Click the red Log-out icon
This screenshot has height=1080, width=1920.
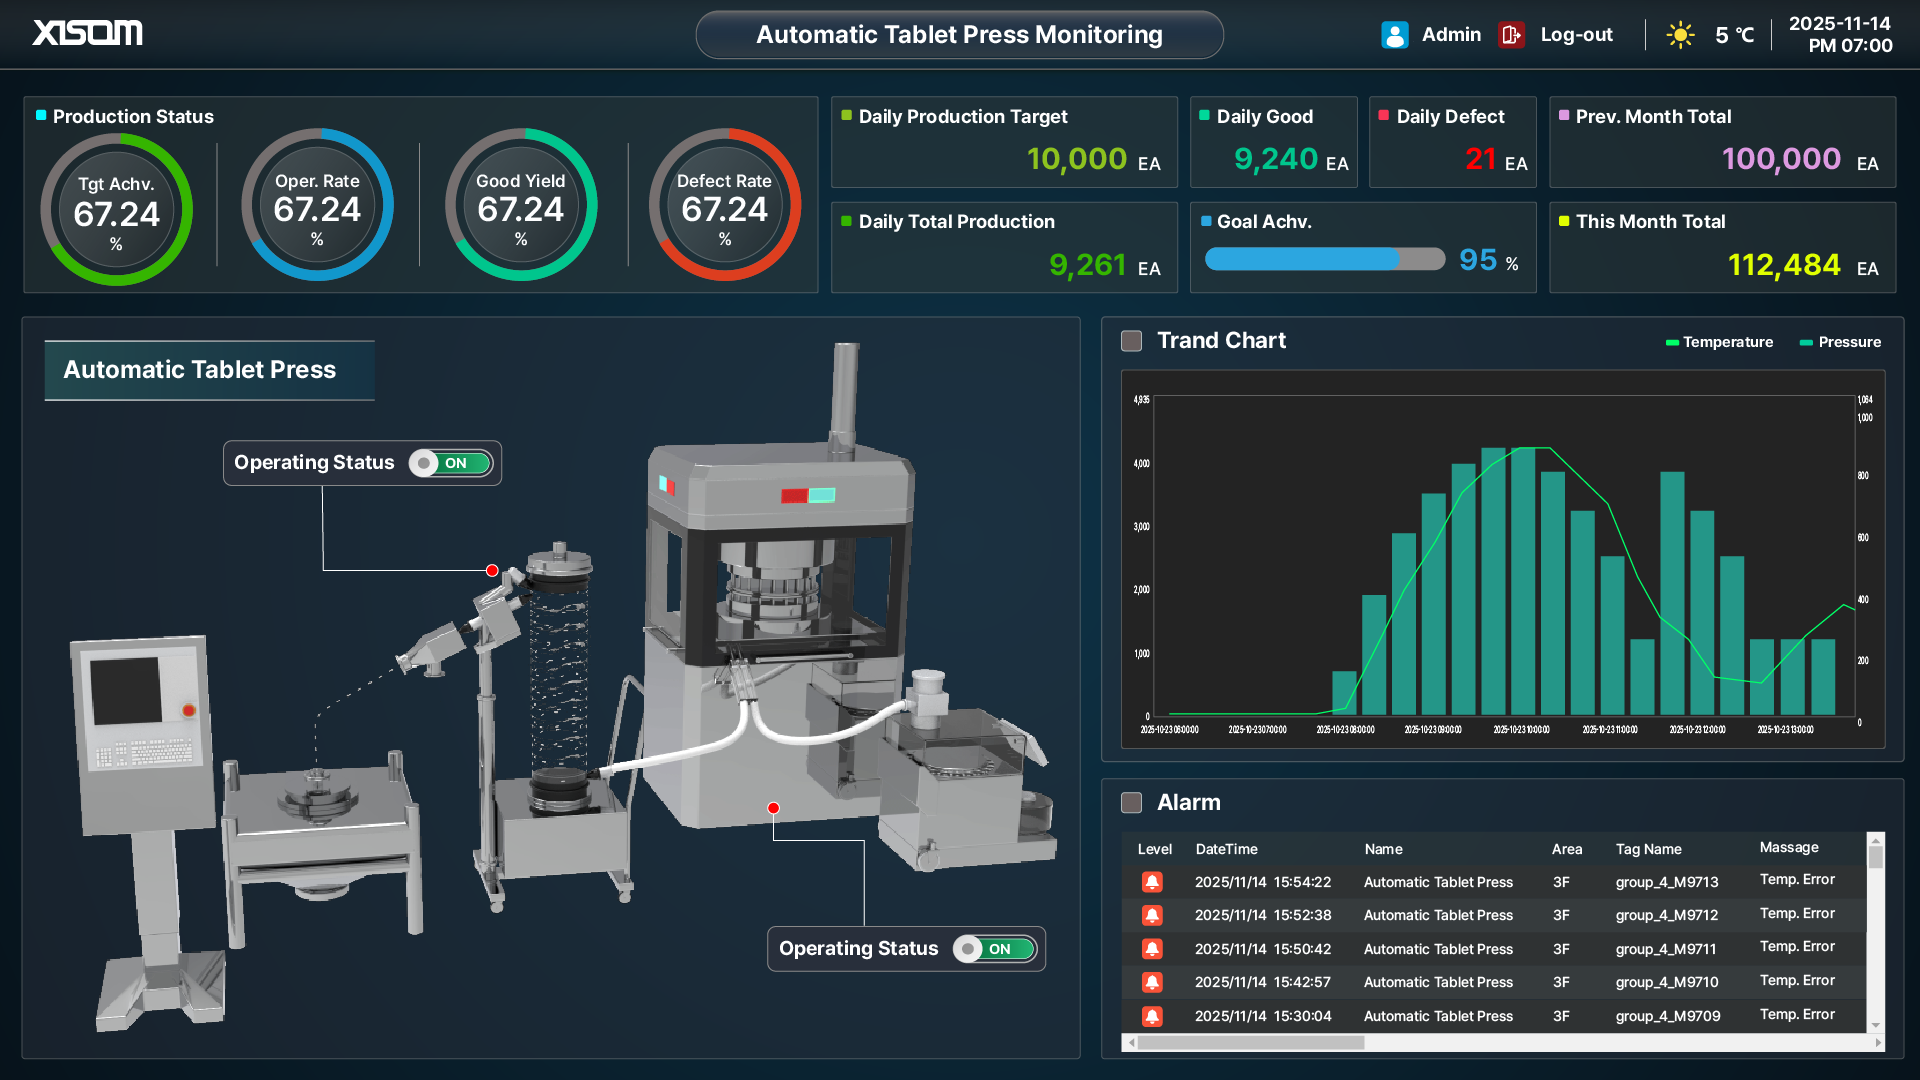[1511, 34]
